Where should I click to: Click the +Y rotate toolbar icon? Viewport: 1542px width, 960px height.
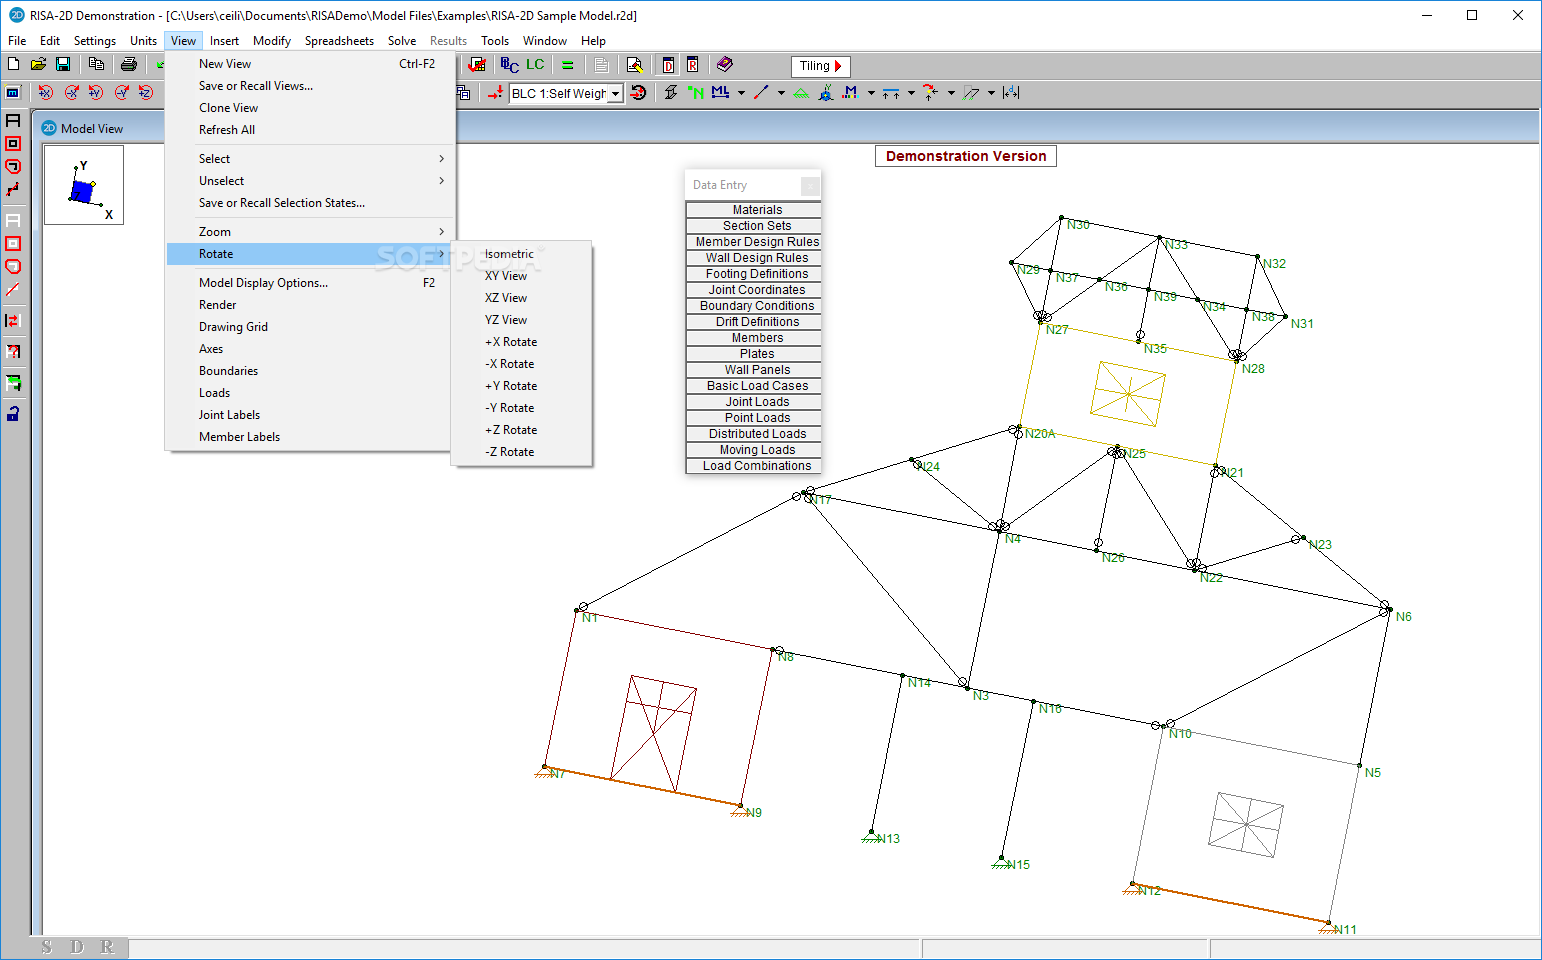click(96, 92)
